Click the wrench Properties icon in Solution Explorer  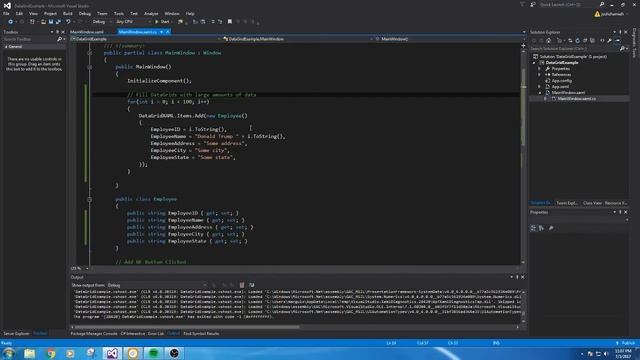click(x=609, y=41)
